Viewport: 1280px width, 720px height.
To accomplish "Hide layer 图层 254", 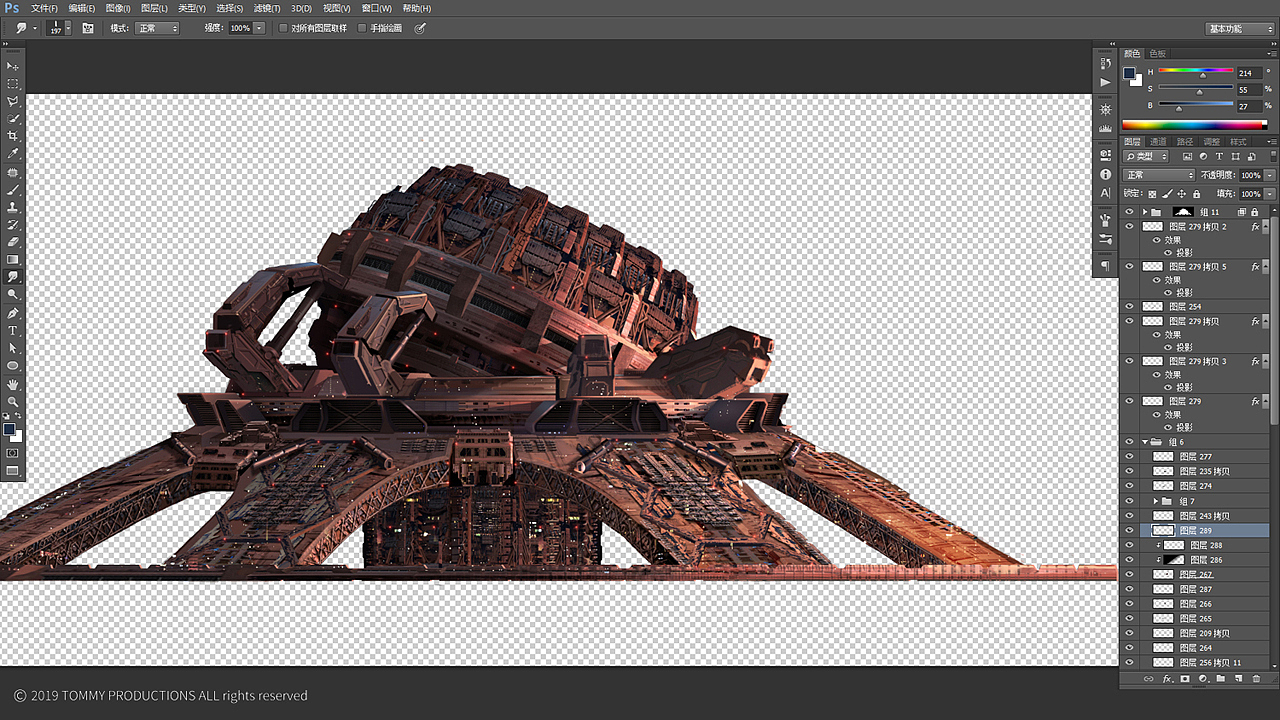I will click(1130, 306).
